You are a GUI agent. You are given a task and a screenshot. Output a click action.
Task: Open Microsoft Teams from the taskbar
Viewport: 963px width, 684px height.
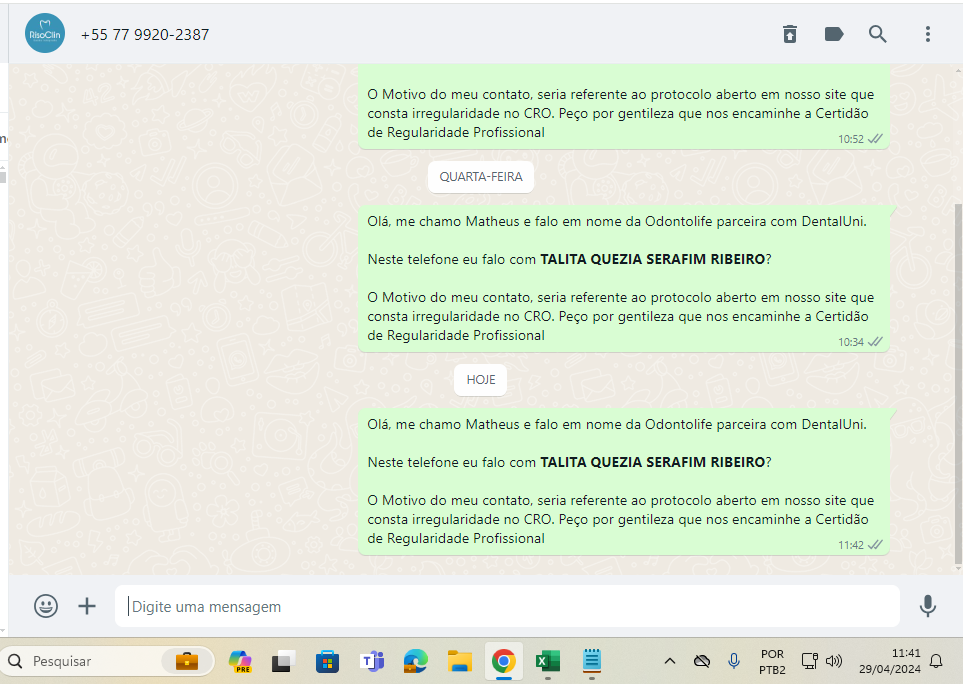[x=372, y=661]
